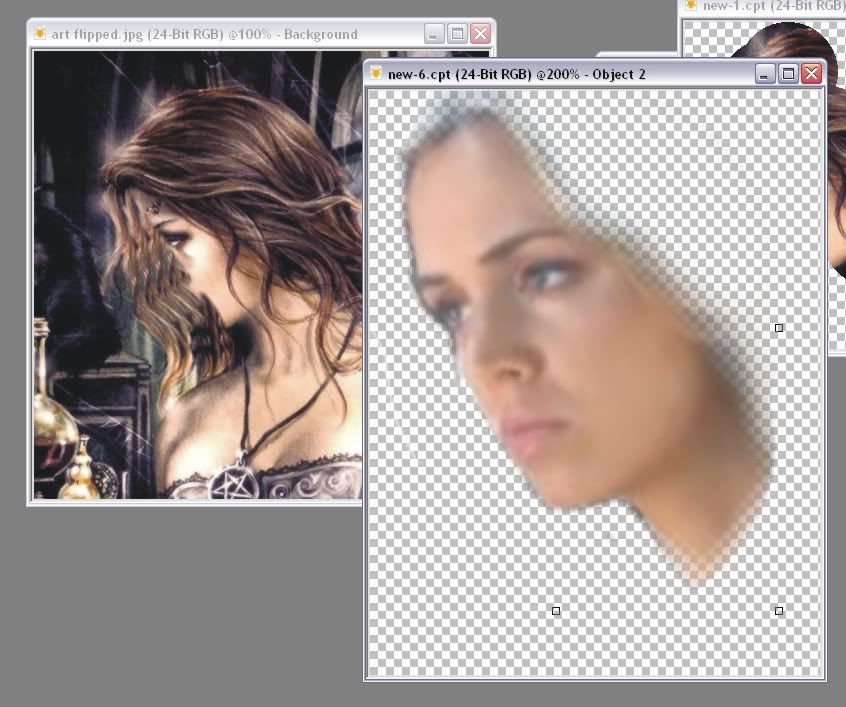Maximize the new-6.cpt window
The image size is (846, 707).
[788, 73]
